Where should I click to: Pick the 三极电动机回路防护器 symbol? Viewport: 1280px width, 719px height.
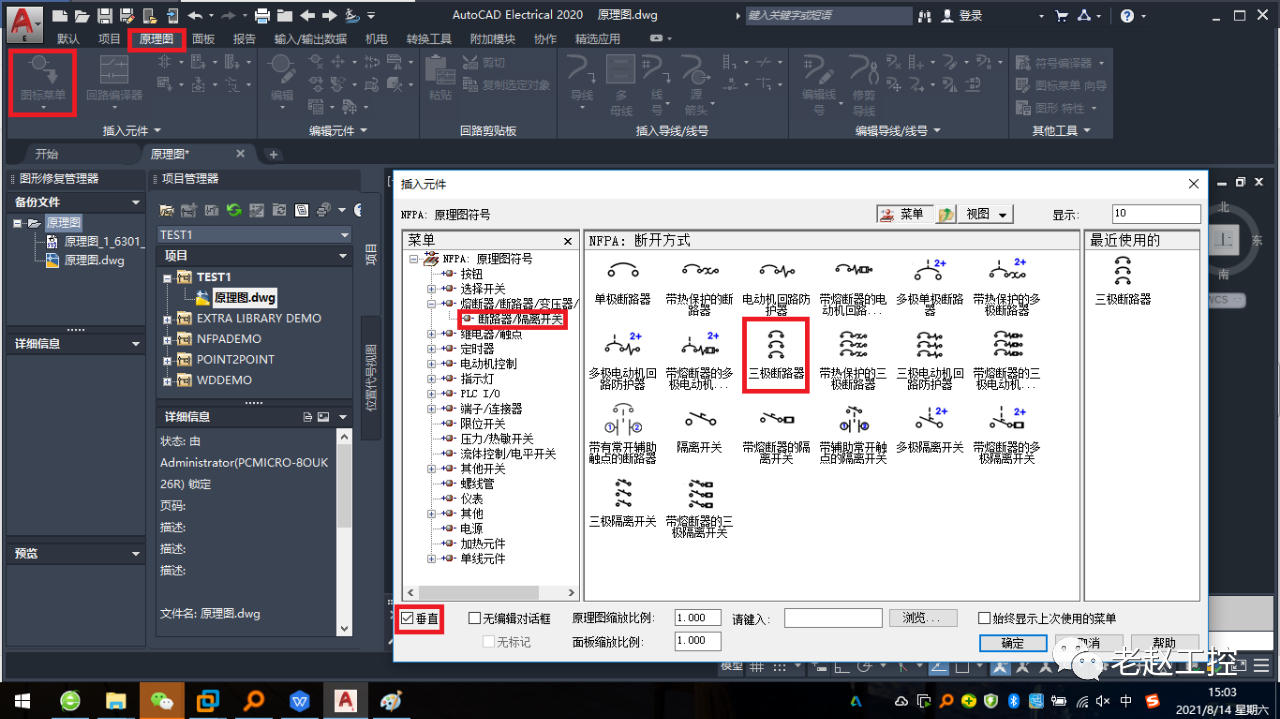930,360
